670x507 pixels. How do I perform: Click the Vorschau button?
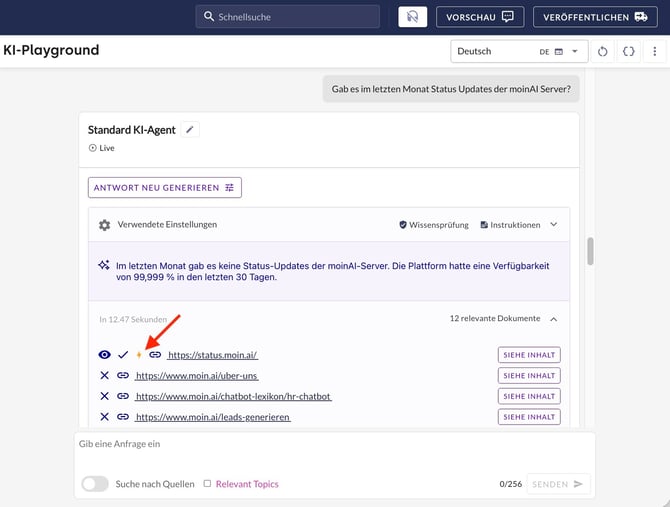coord(480,17)
